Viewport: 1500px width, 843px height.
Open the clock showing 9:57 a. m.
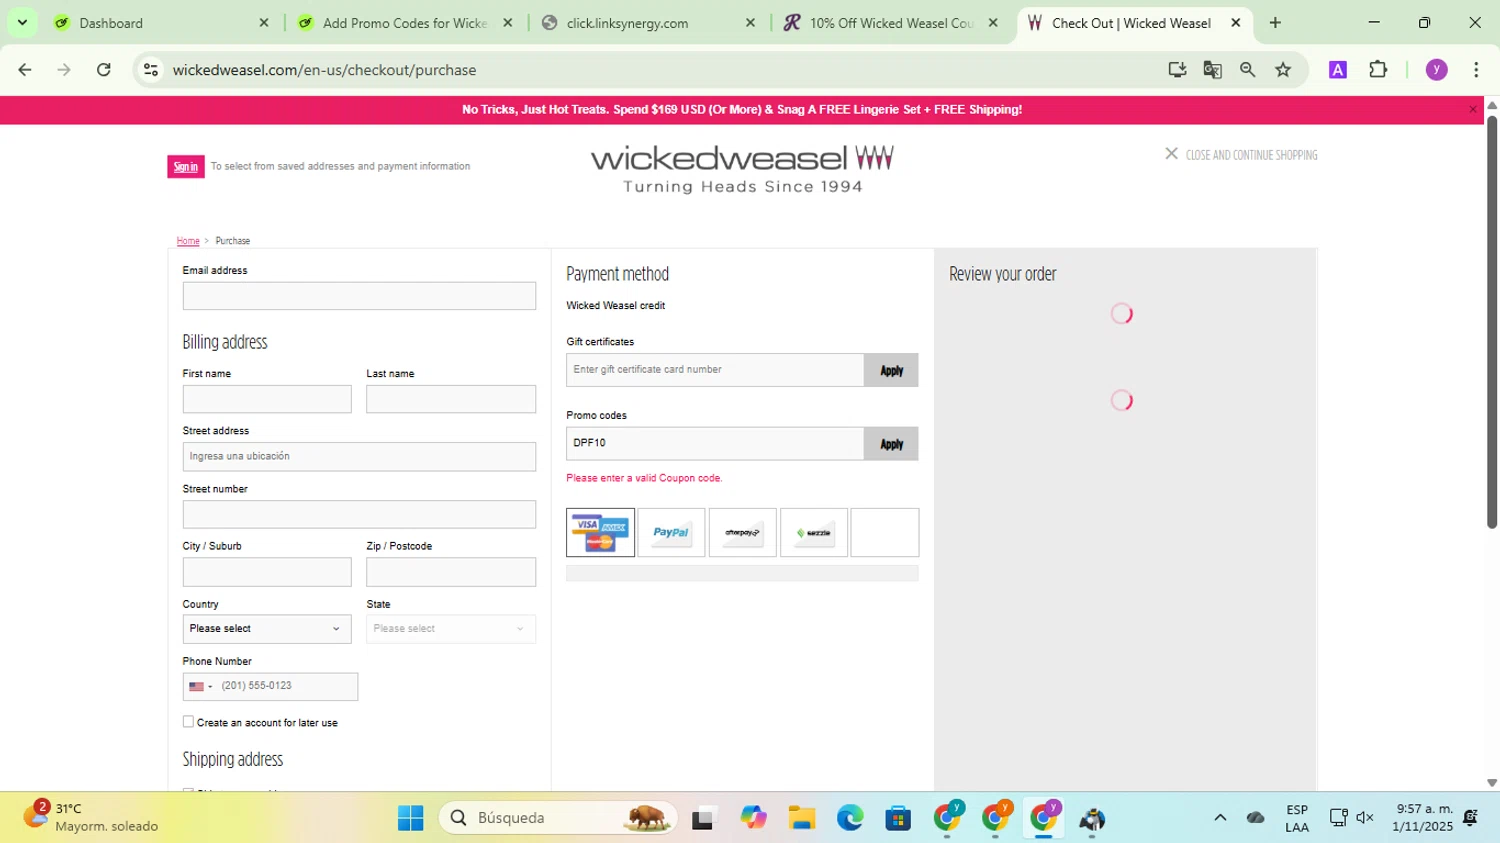pos(1424,817)
